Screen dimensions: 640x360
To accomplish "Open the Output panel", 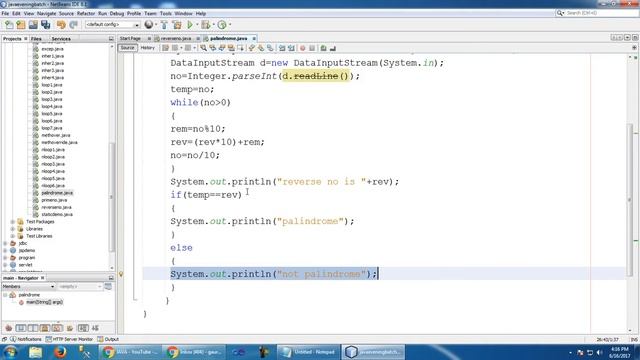I will 108,339.
